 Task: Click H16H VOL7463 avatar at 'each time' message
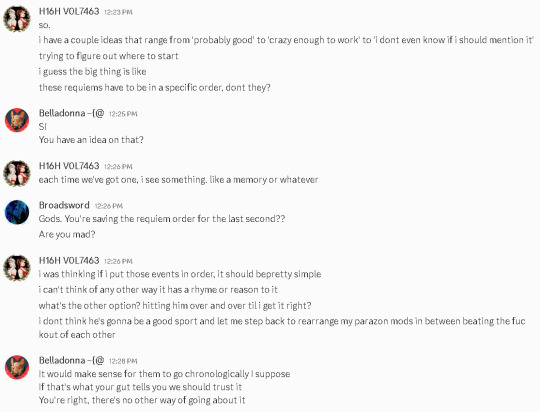(x=17, y=173)
